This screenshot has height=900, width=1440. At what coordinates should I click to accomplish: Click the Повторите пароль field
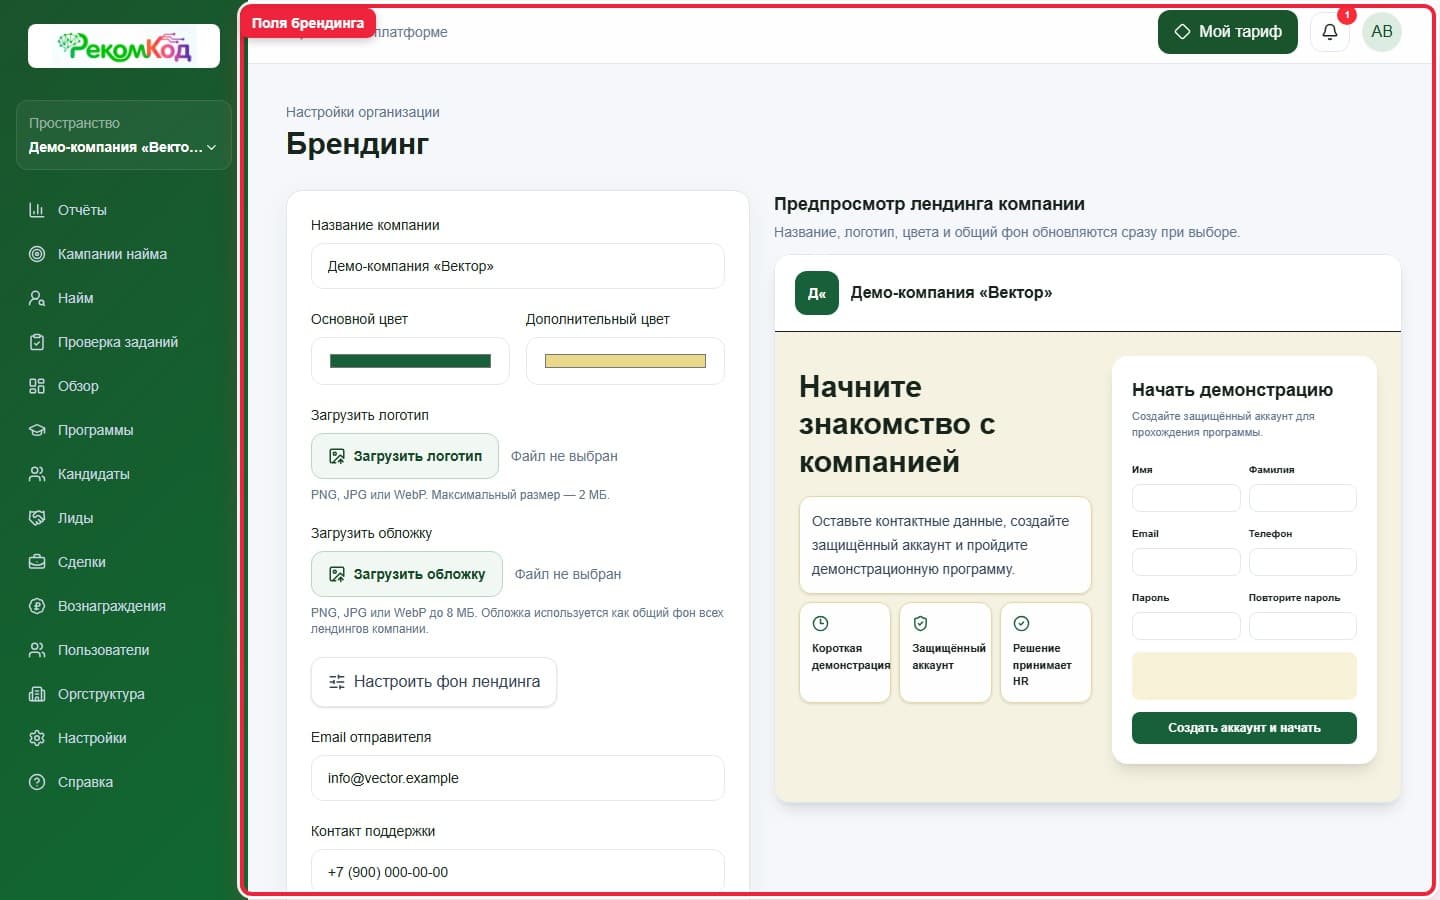click(1303, 626)
